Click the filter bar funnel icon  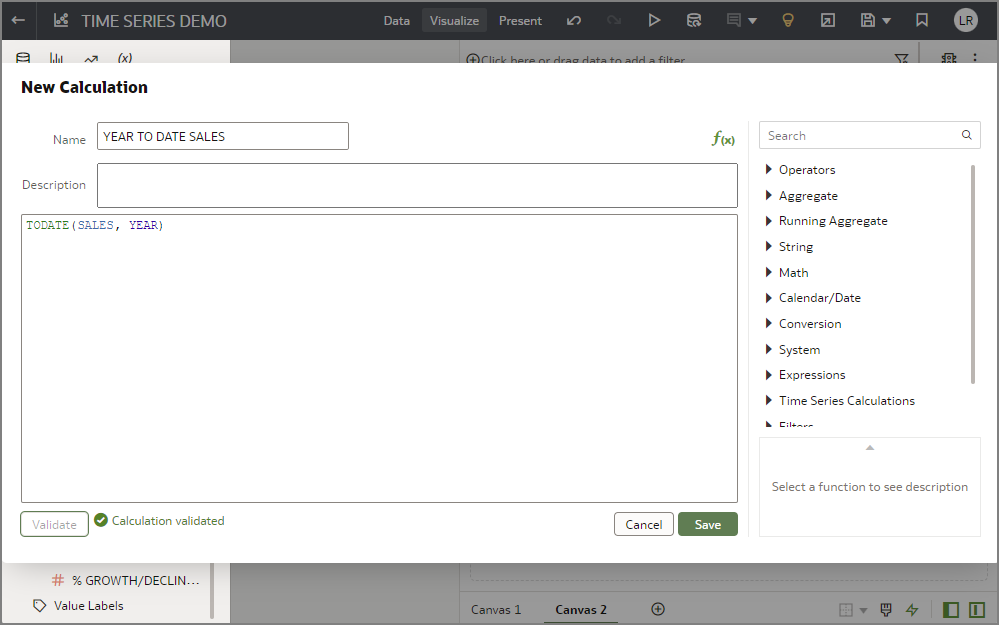902,59
